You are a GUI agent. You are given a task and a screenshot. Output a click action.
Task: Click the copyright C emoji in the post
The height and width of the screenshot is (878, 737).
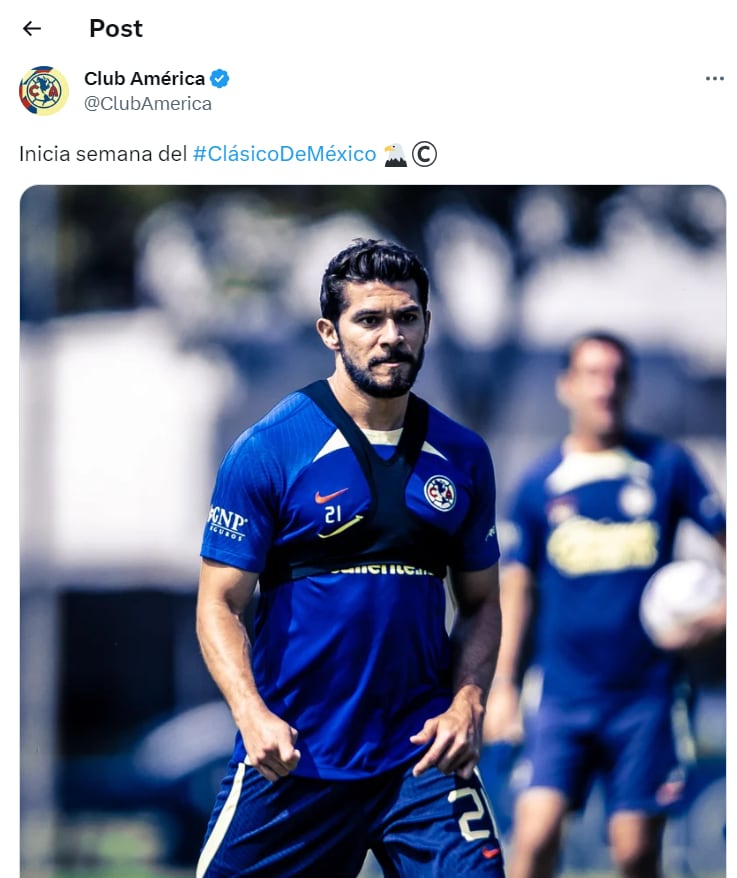pos(424,155)
